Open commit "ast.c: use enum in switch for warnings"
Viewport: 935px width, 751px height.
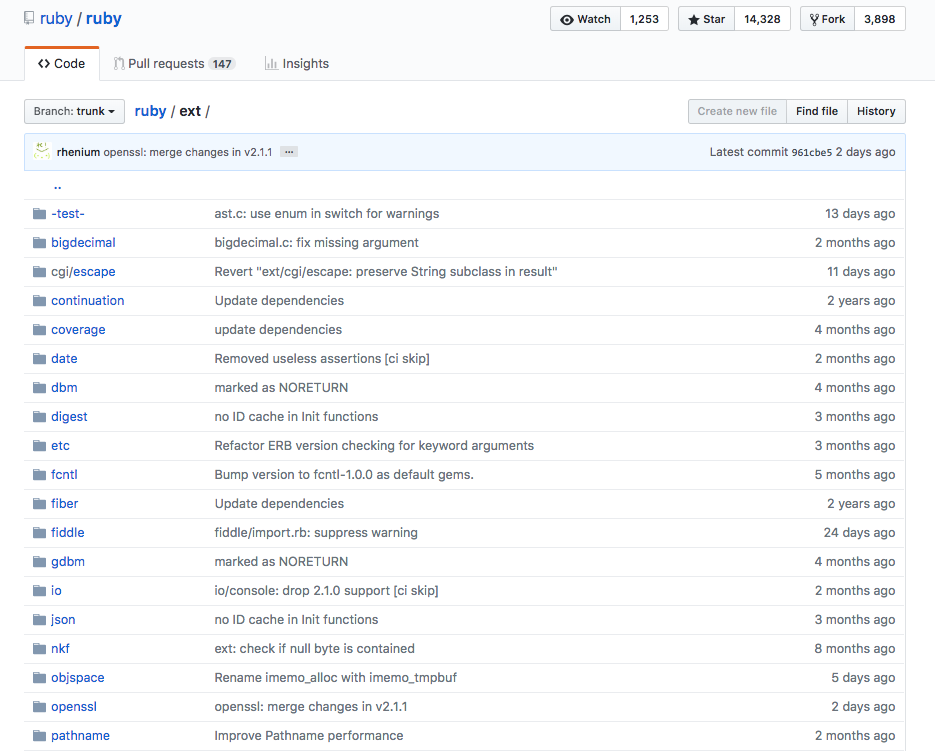coord(327,214)
